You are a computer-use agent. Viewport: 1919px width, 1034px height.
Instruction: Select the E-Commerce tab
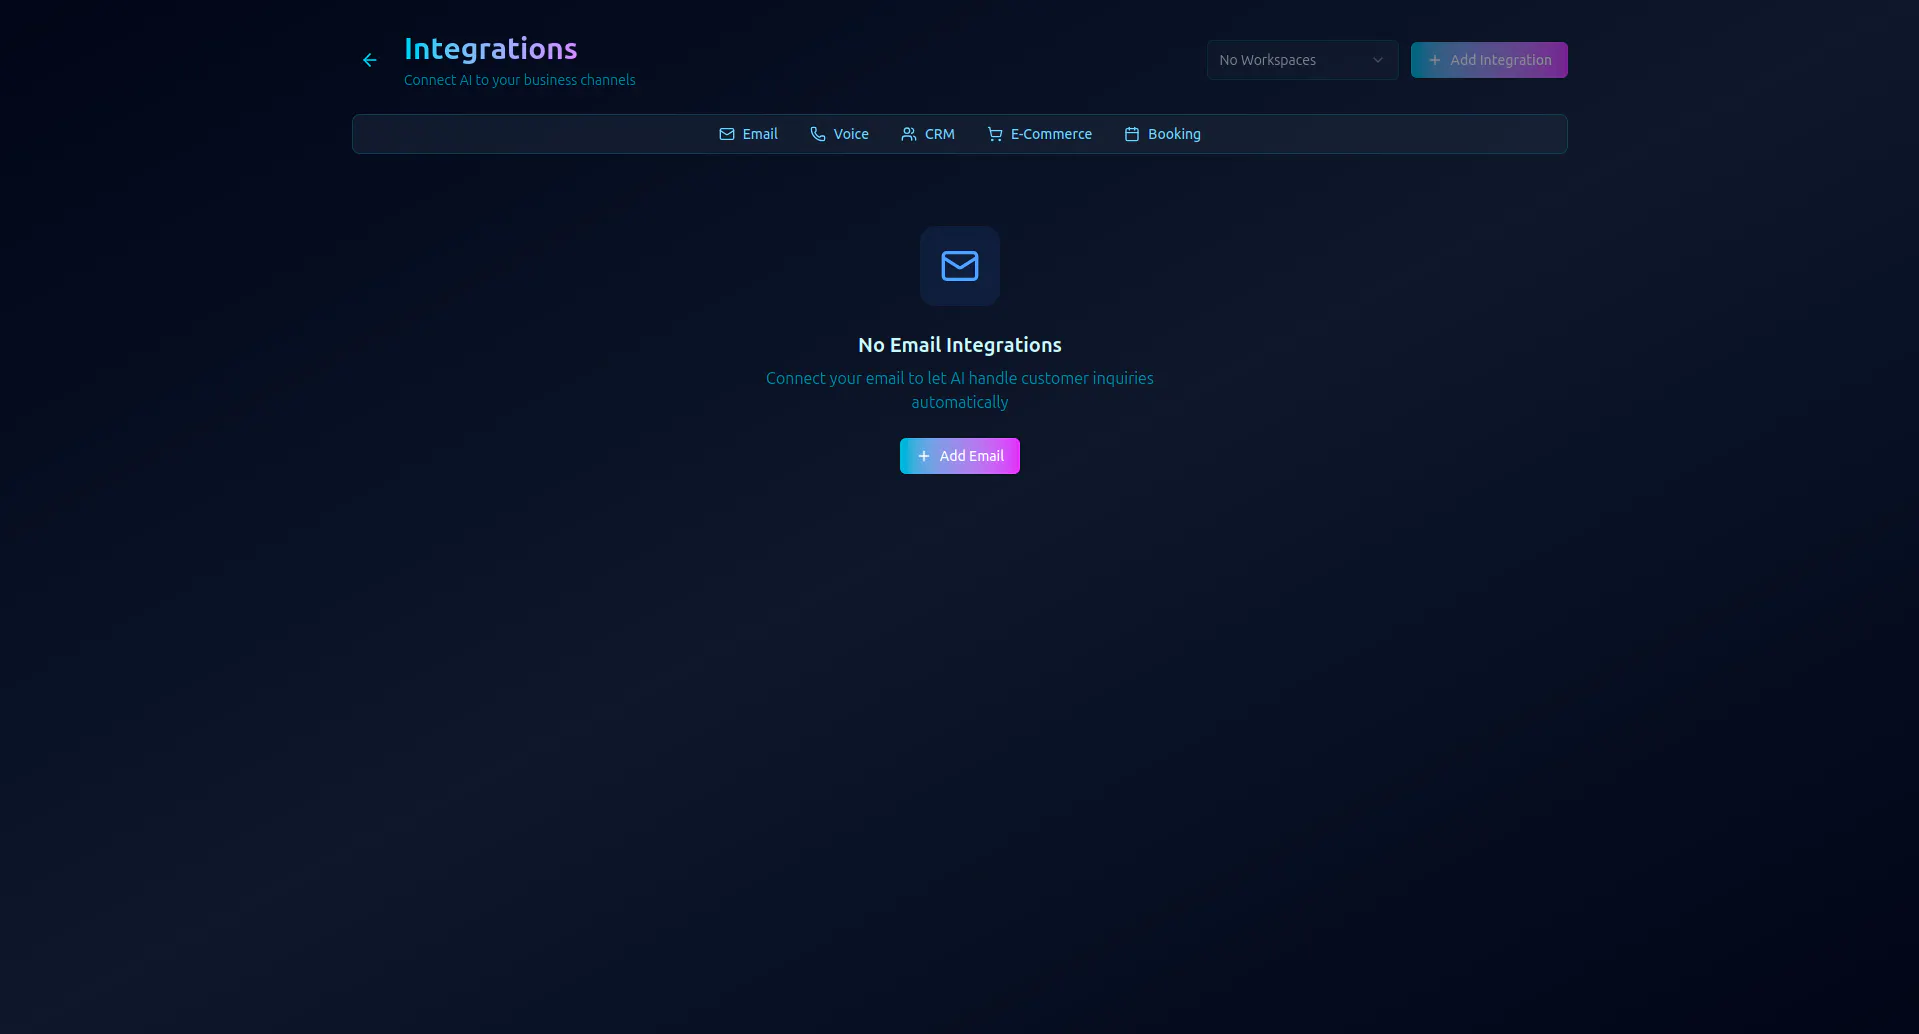(1039, 134)
